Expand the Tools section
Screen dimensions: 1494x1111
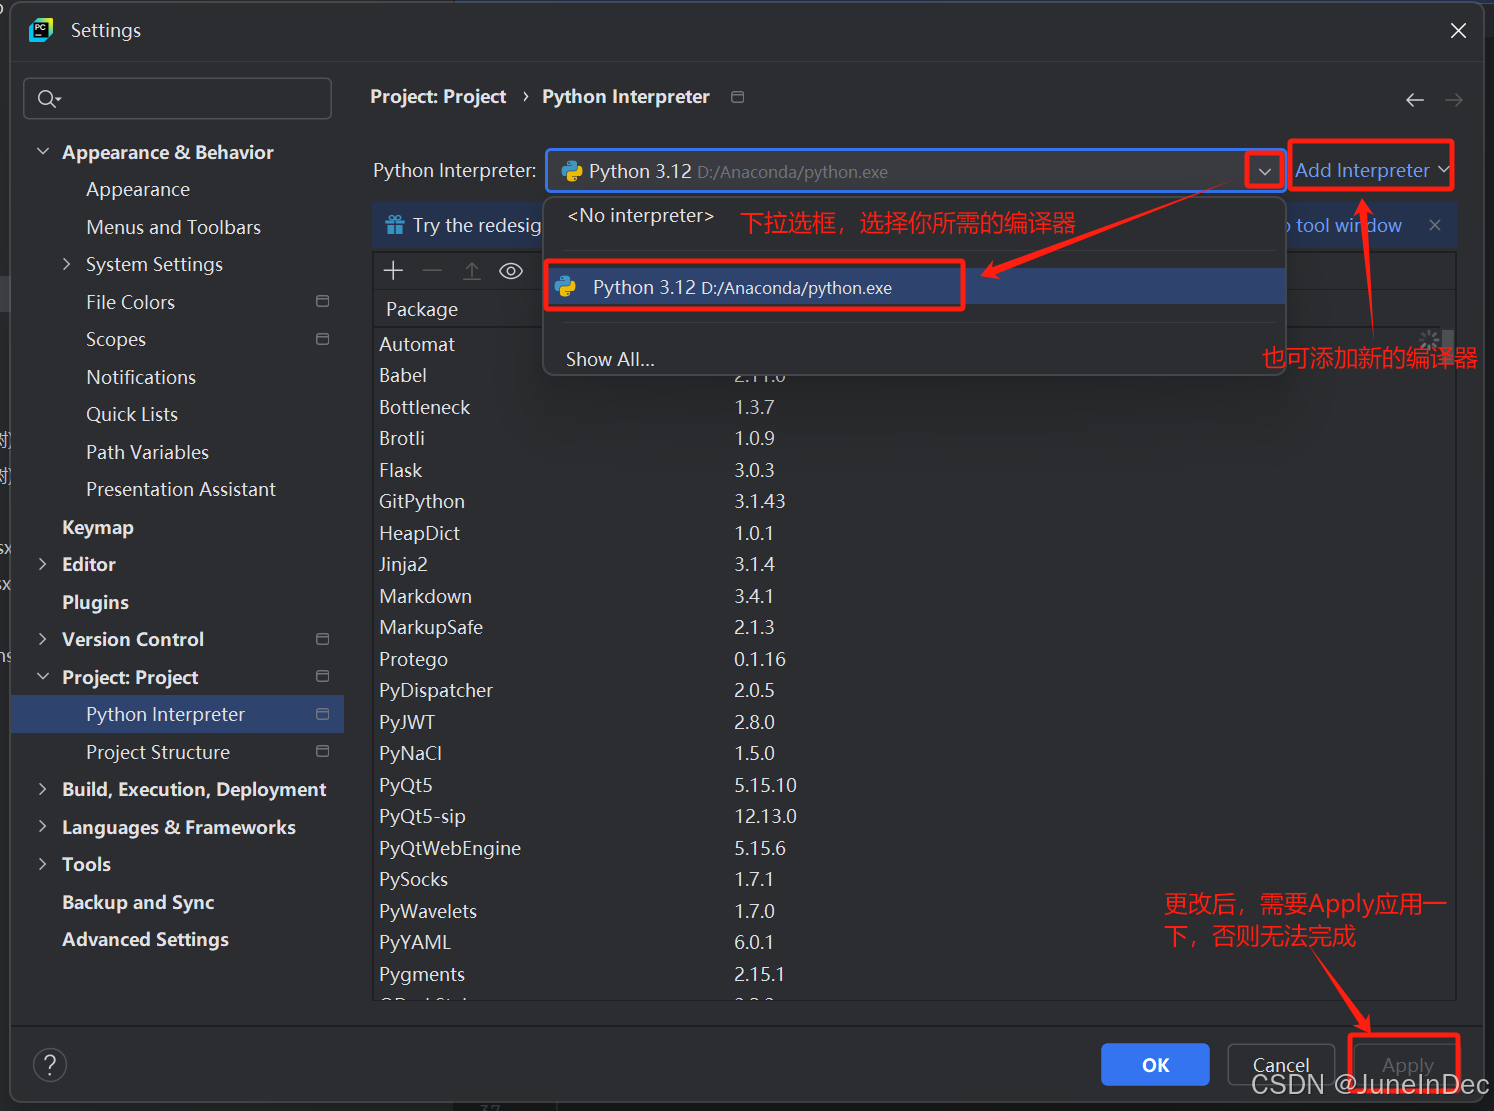coord(43,864)
